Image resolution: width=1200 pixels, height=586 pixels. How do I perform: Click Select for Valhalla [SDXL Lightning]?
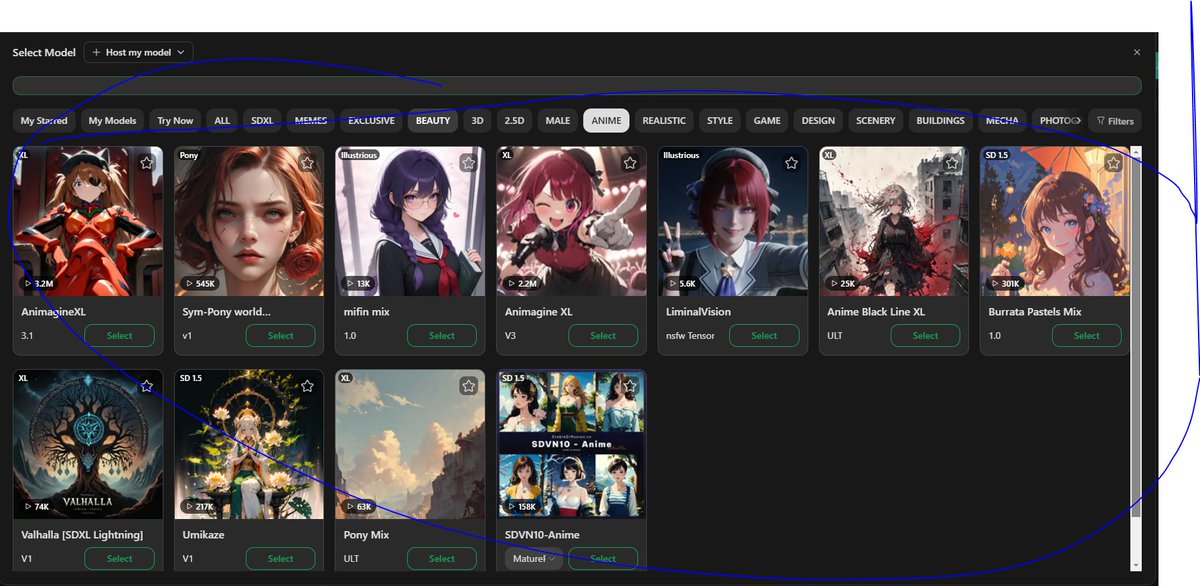pos(119,559)
